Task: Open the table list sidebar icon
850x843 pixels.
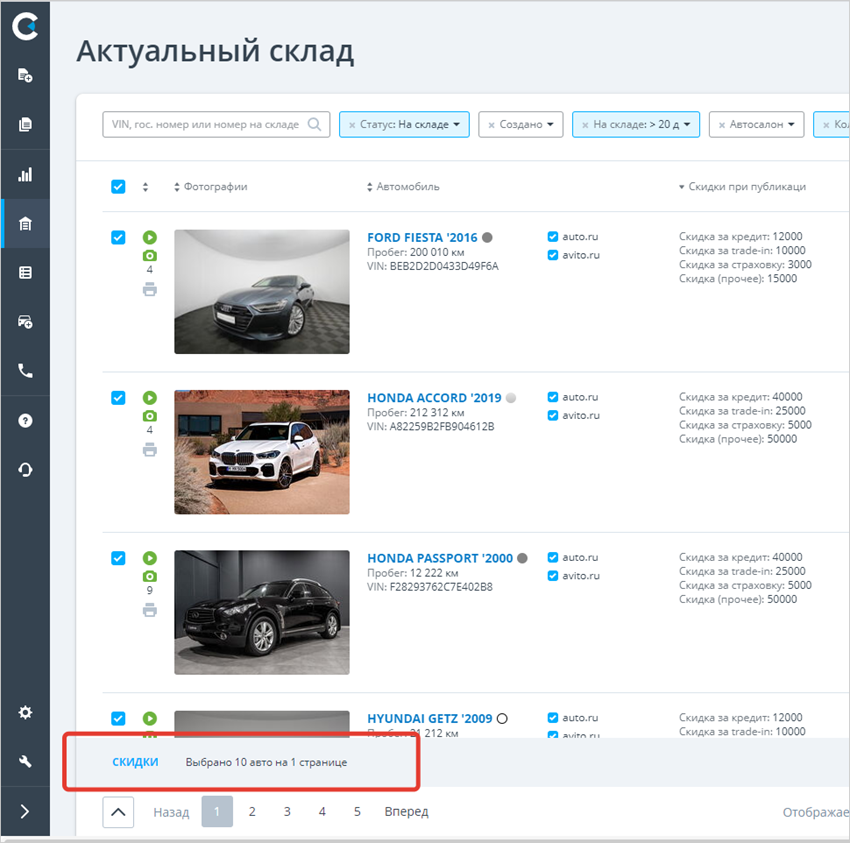Action: tap(25, 272)
